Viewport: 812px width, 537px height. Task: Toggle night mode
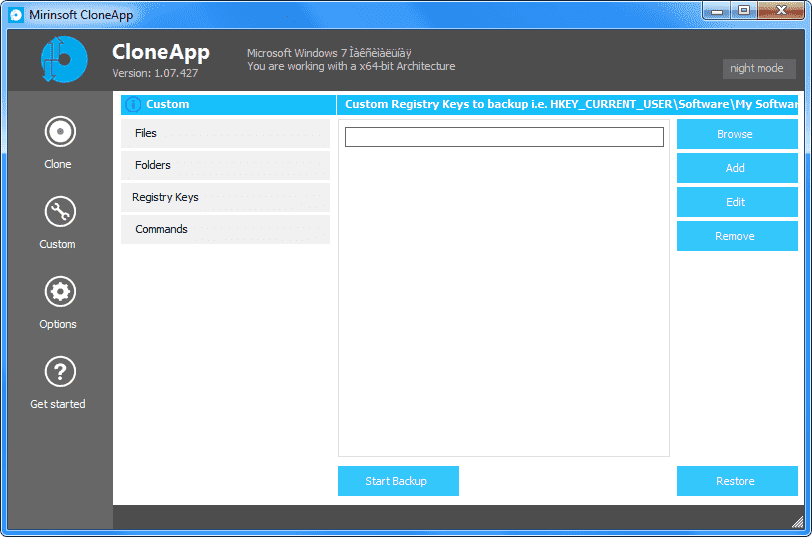pos(757,68)
